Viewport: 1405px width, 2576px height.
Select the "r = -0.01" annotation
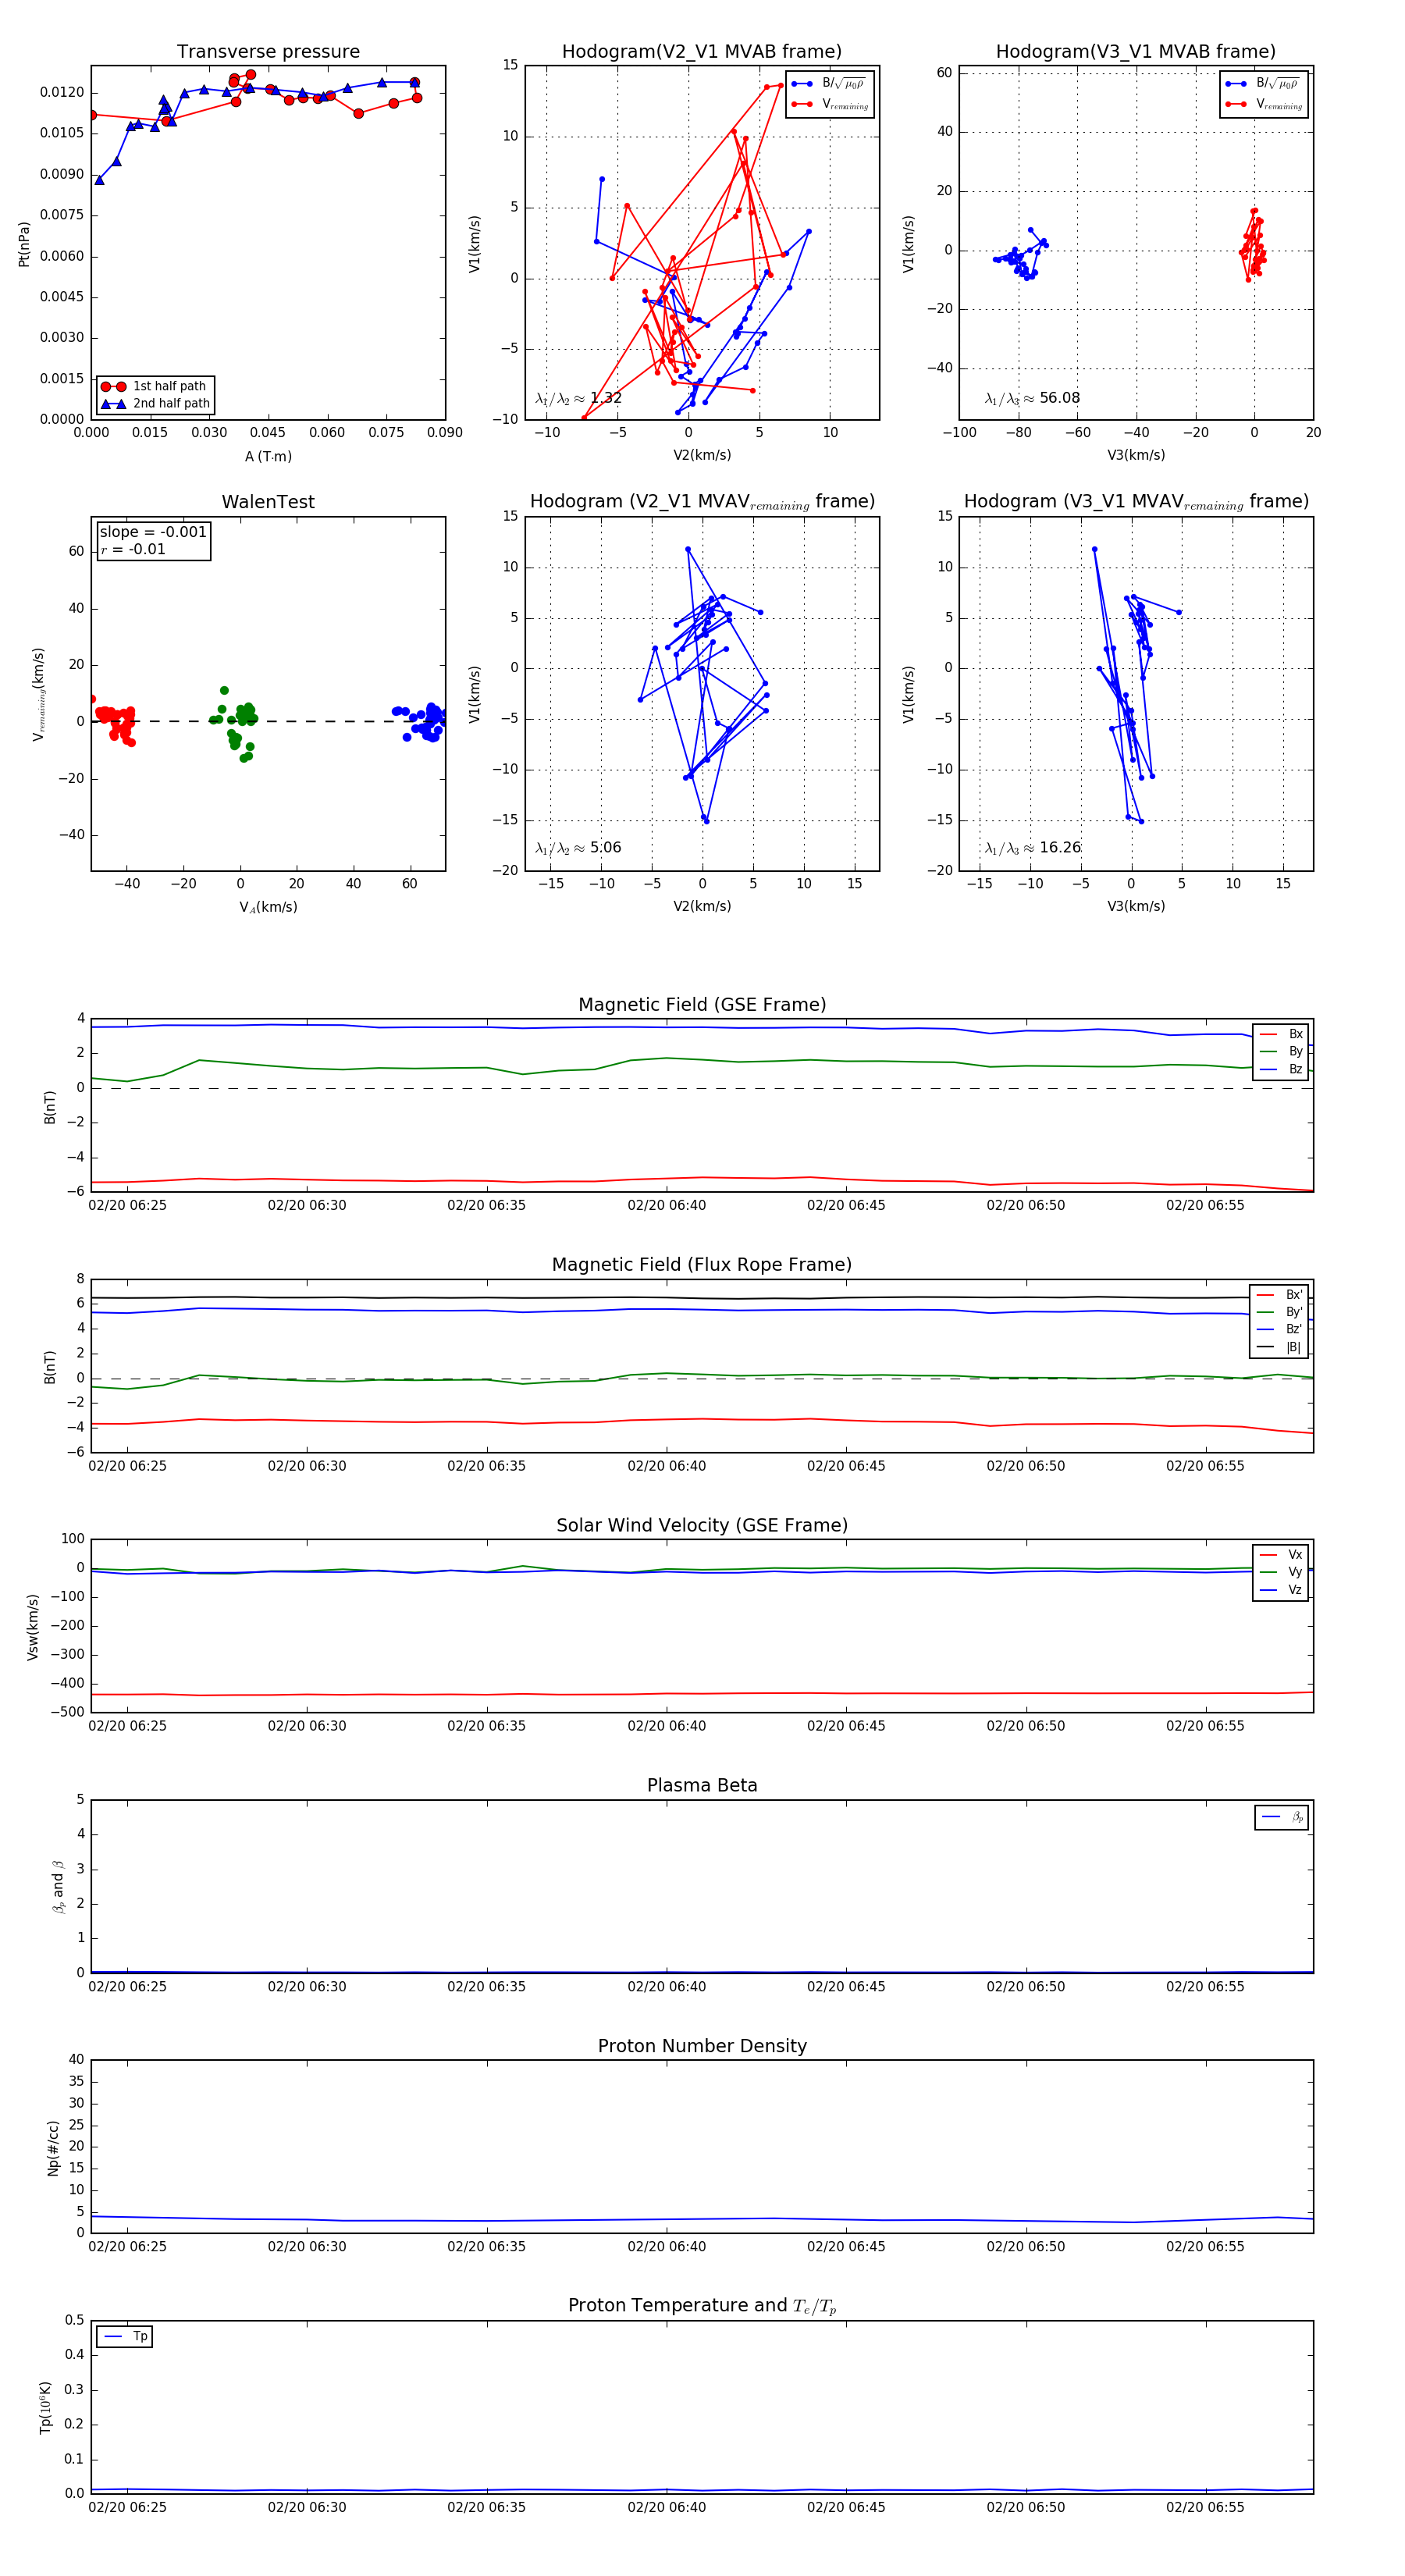click(133, 550)
